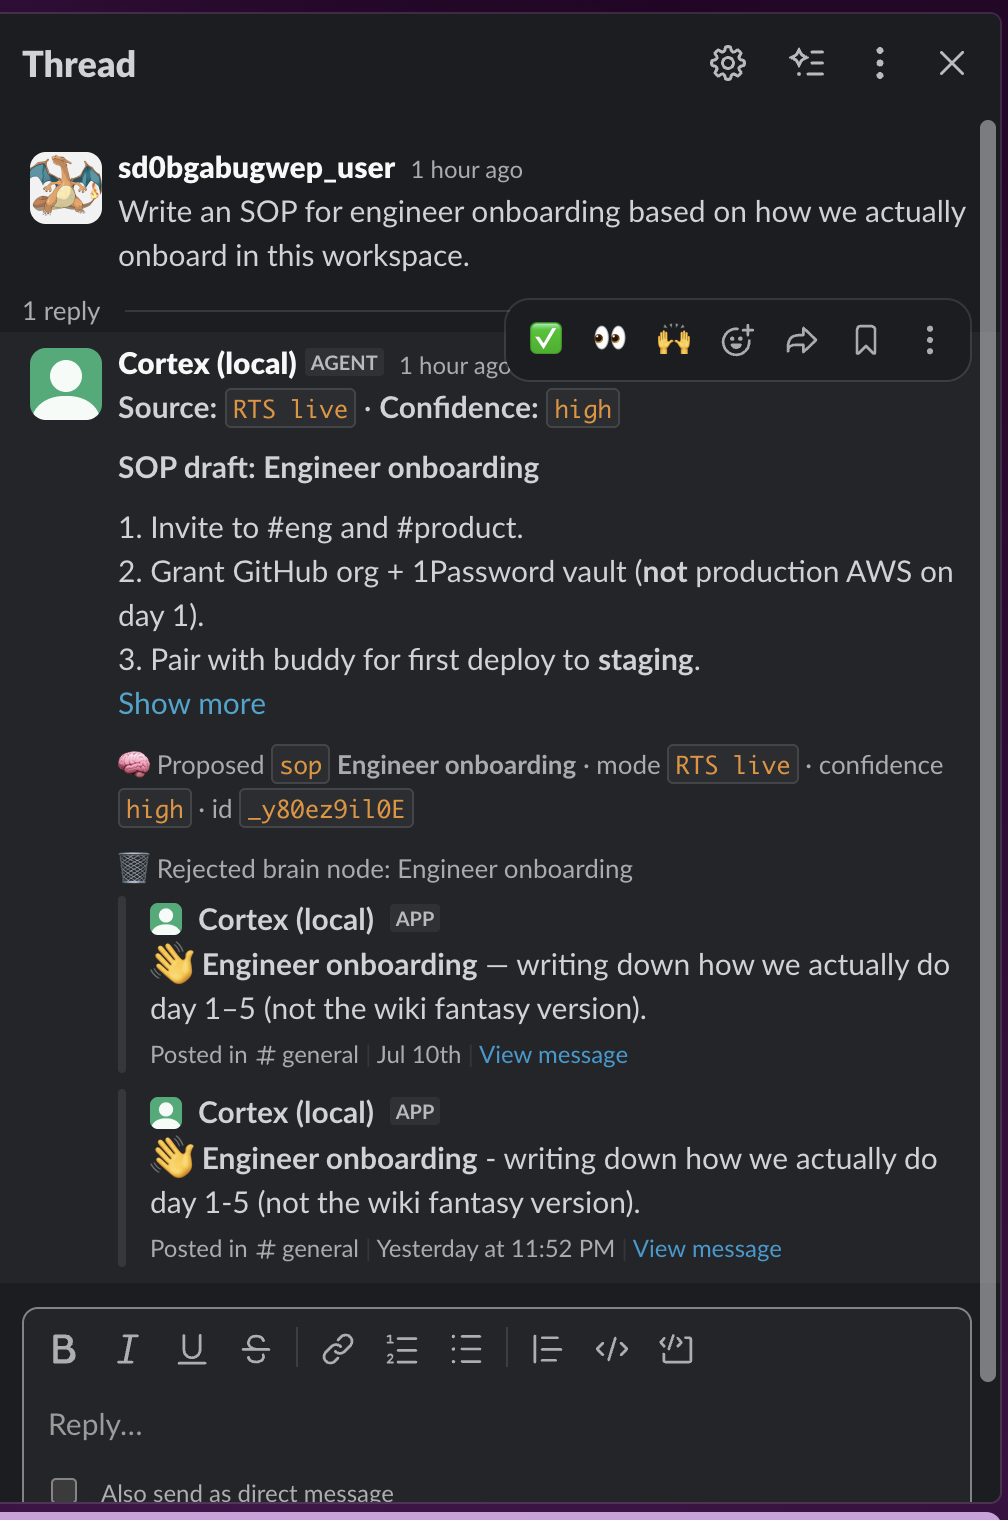Screen dimensions: 1008x1520
Task: Open thread more actions vertical dots
Action: click(880, 63)
